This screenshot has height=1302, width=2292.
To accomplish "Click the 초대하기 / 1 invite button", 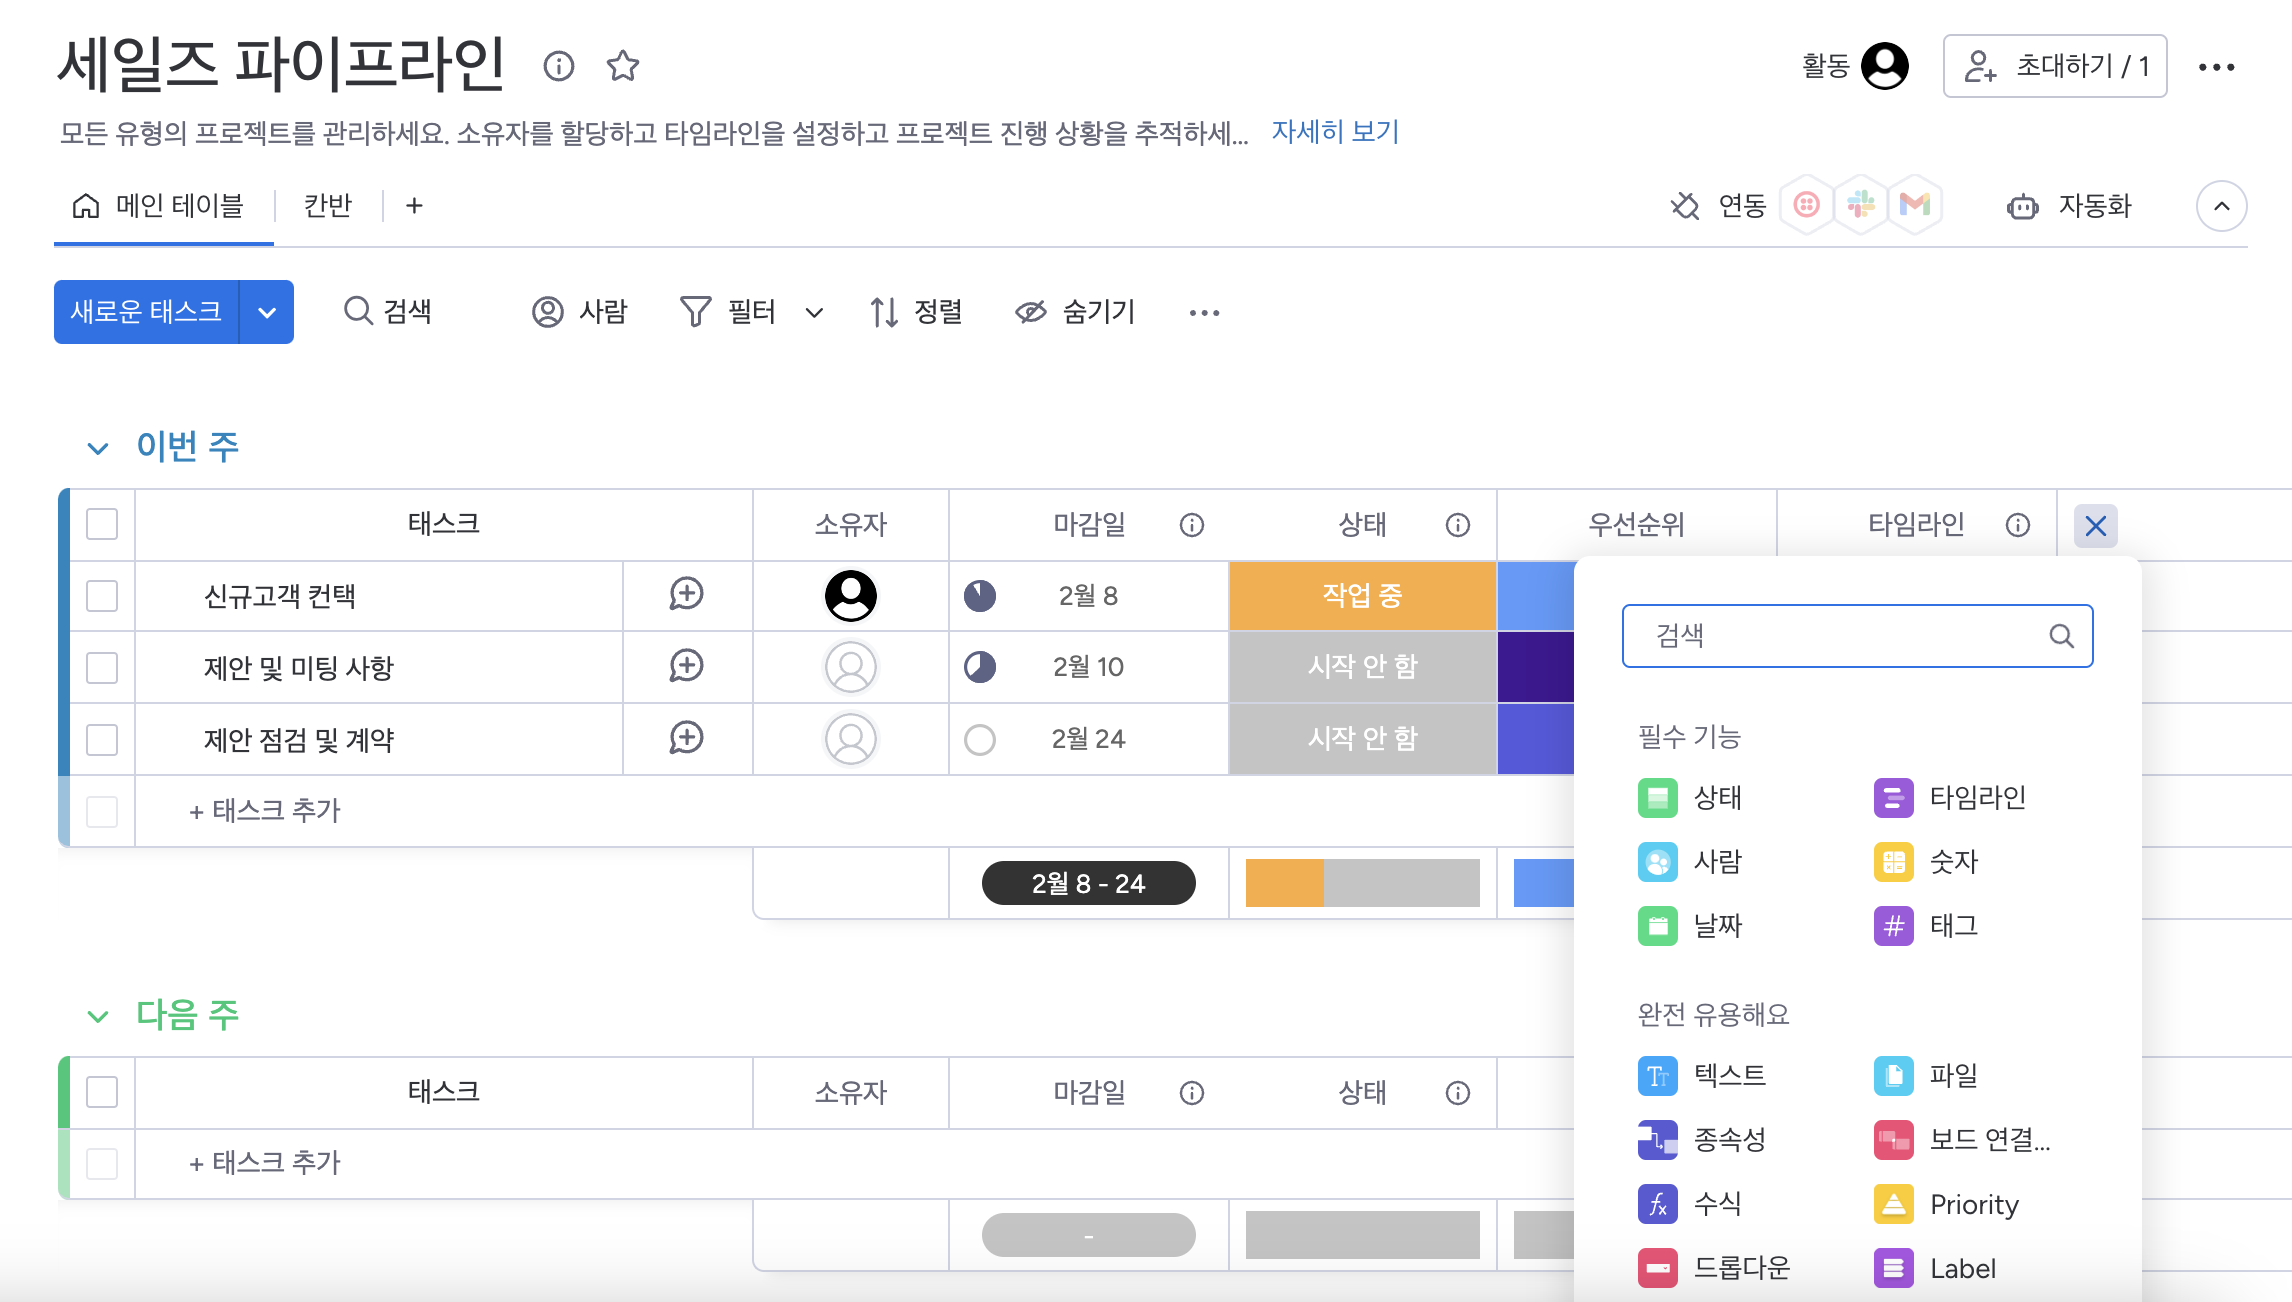I will point(2054,66).
